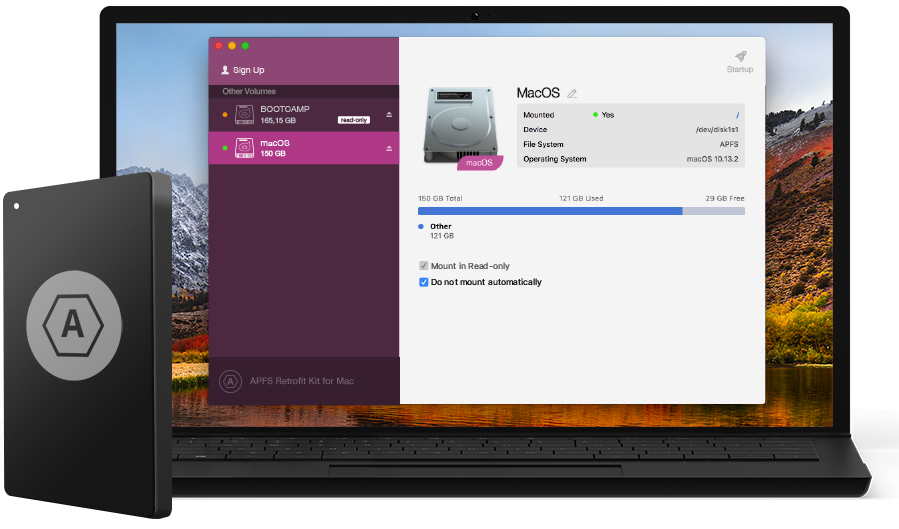The height and width of the screenshot is (529, 899).
Task: Open the mount point slash link
Action: (737, 115)
